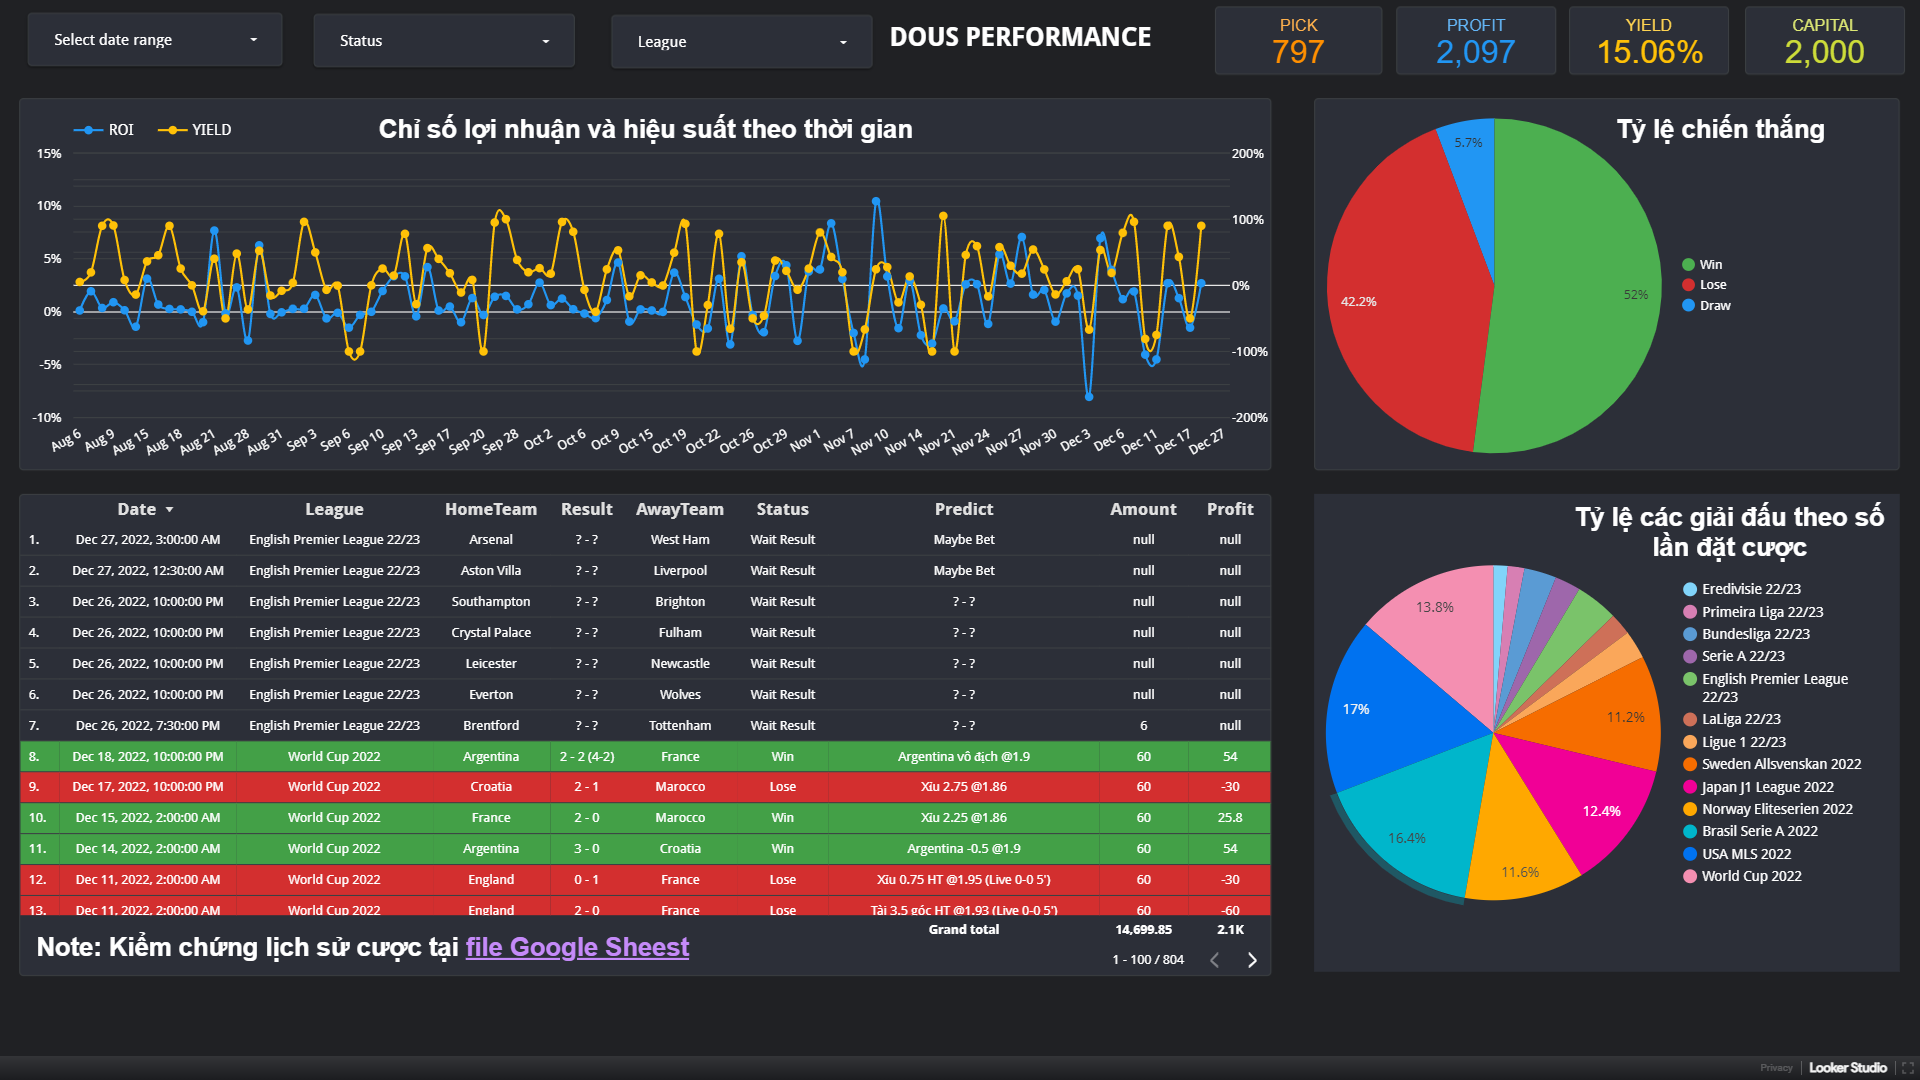Click the Date column sort arrow
Viewport: 1920px width, 1080px height.
(169, 510)
